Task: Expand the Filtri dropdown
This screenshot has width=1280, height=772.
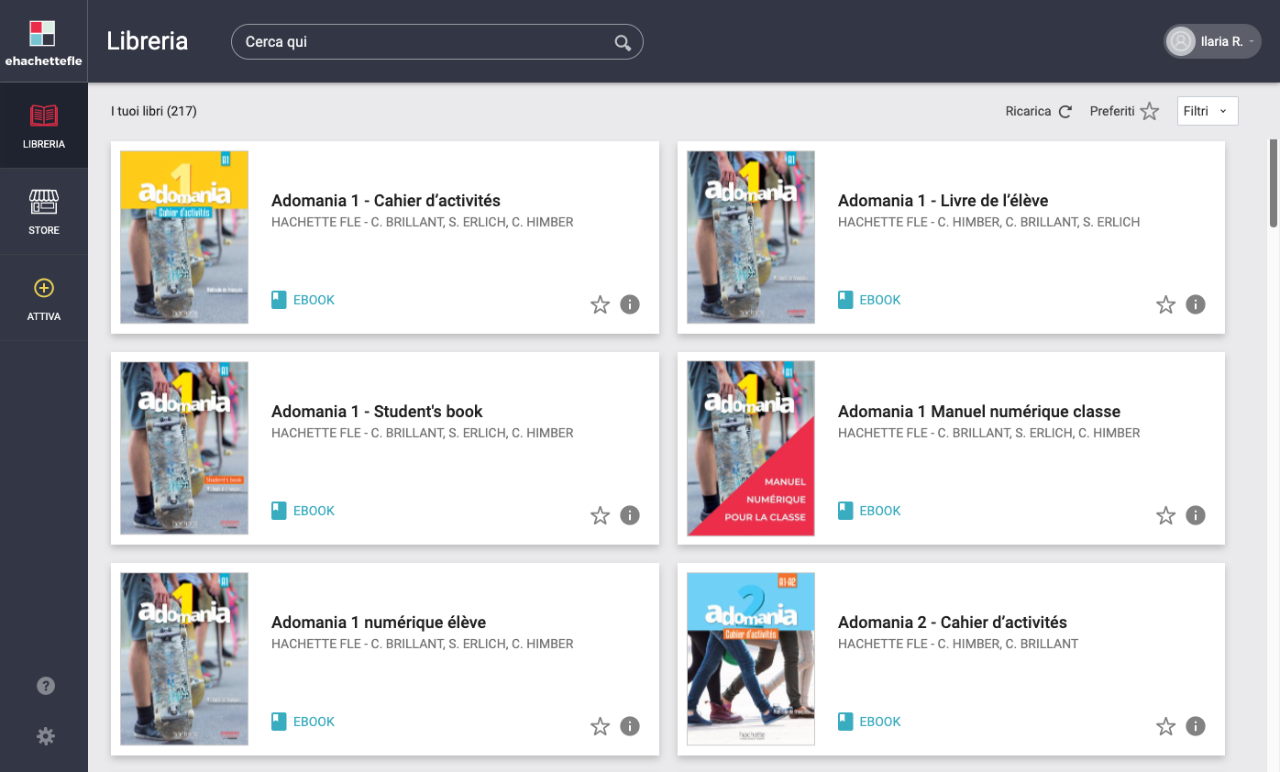Action: pyautogui.click(x=1207, y=111)
